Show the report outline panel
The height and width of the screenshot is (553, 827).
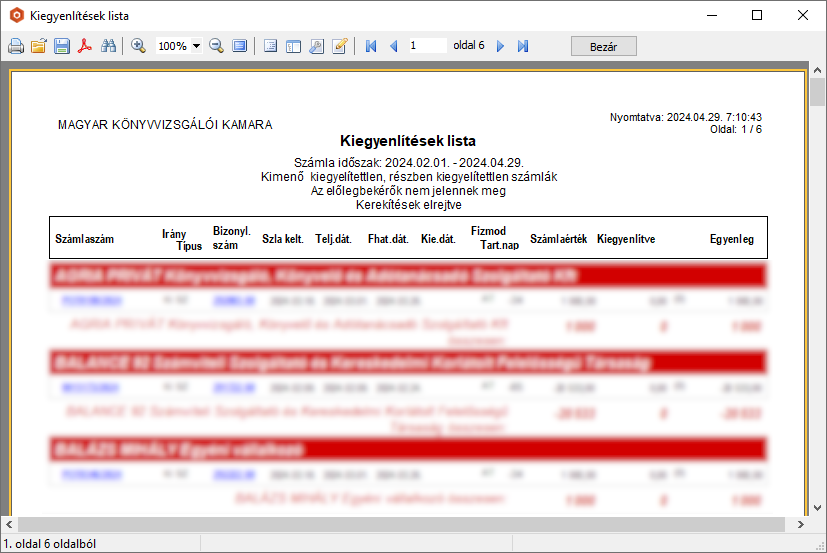click(x=270, y=46)
